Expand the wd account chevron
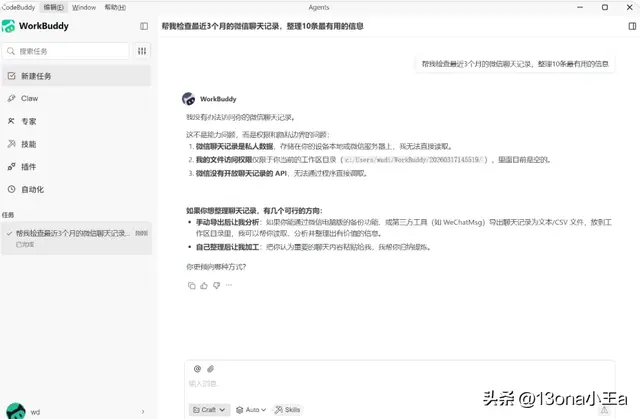Screen dimensions: 640x419 tap(143, 412)
